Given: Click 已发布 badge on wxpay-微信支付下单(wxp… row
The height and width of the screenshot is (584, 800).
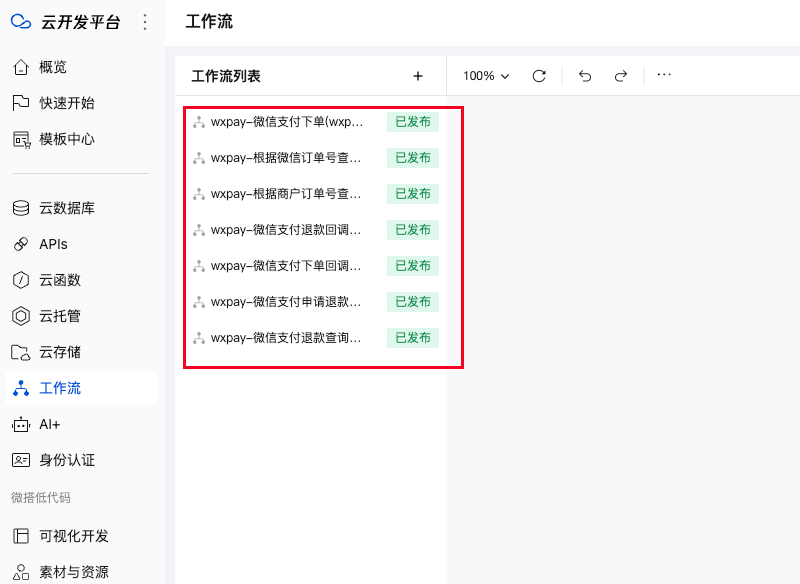Looking at the screenshot, I should click(413, 122).
